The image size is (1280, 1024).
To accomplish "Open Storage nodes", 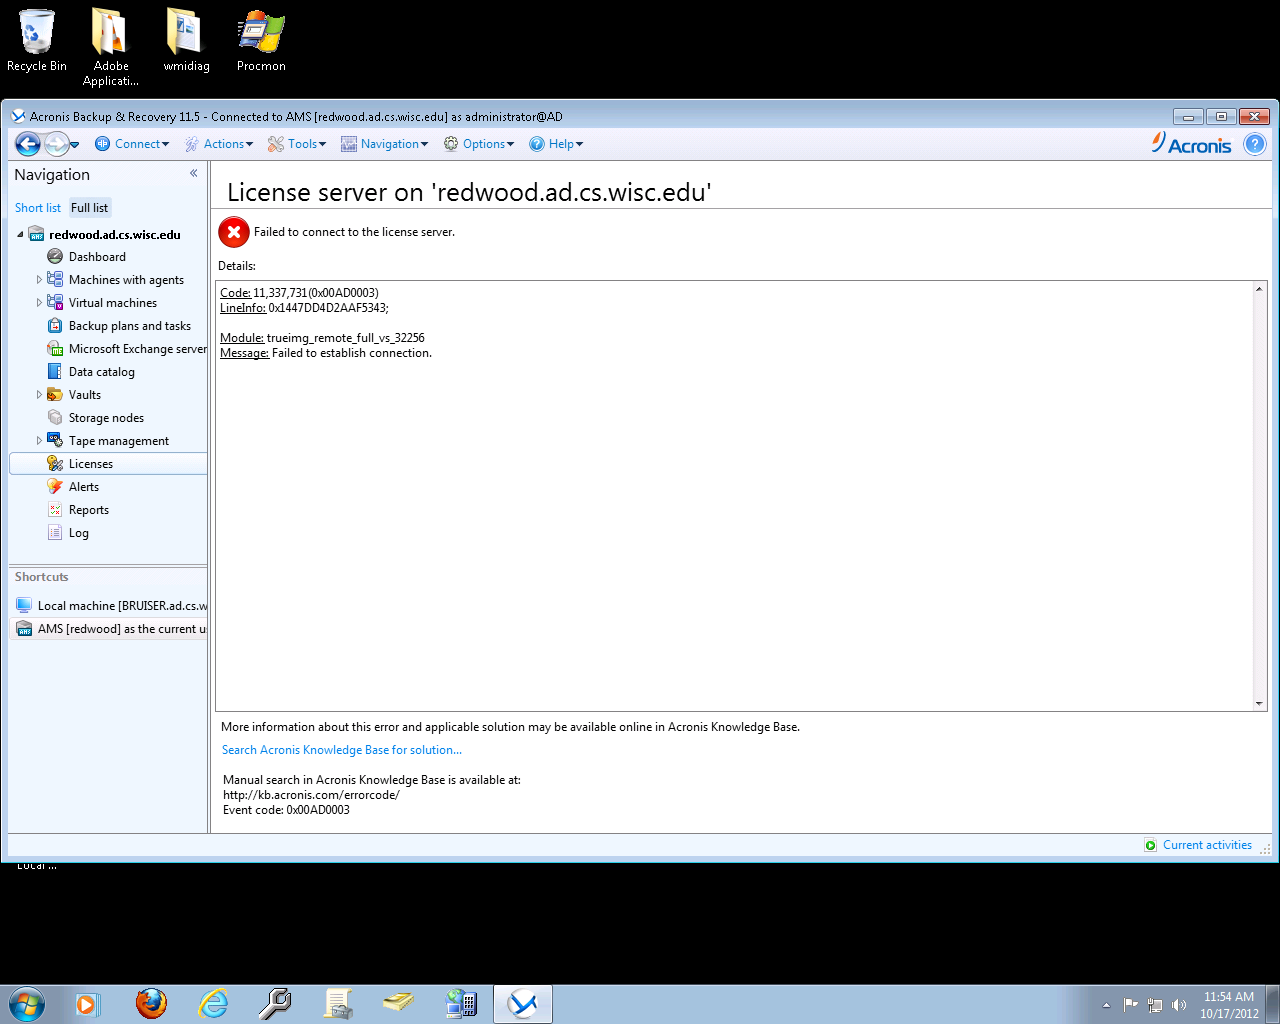I will pyautogui.click(x=106, y=418).
